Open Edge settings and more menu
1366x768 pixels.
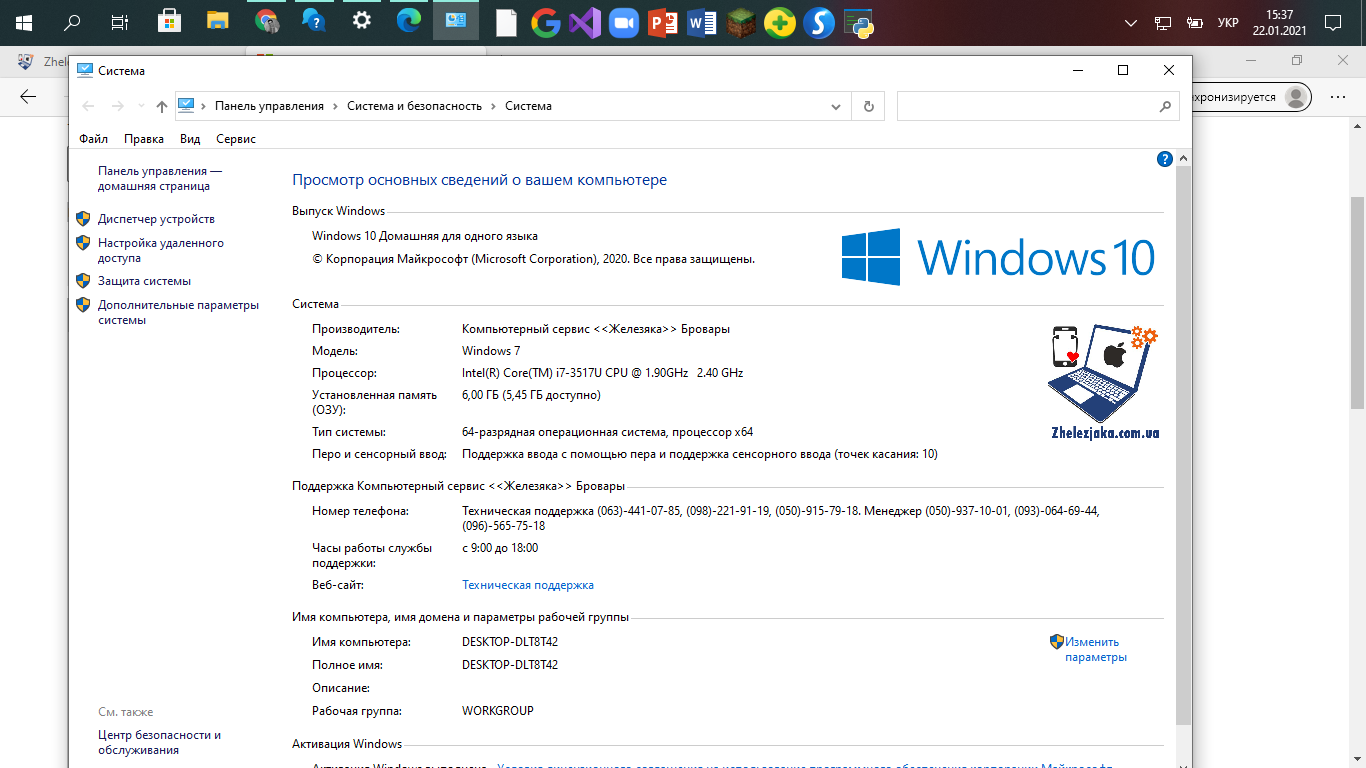pos(1337,97)
